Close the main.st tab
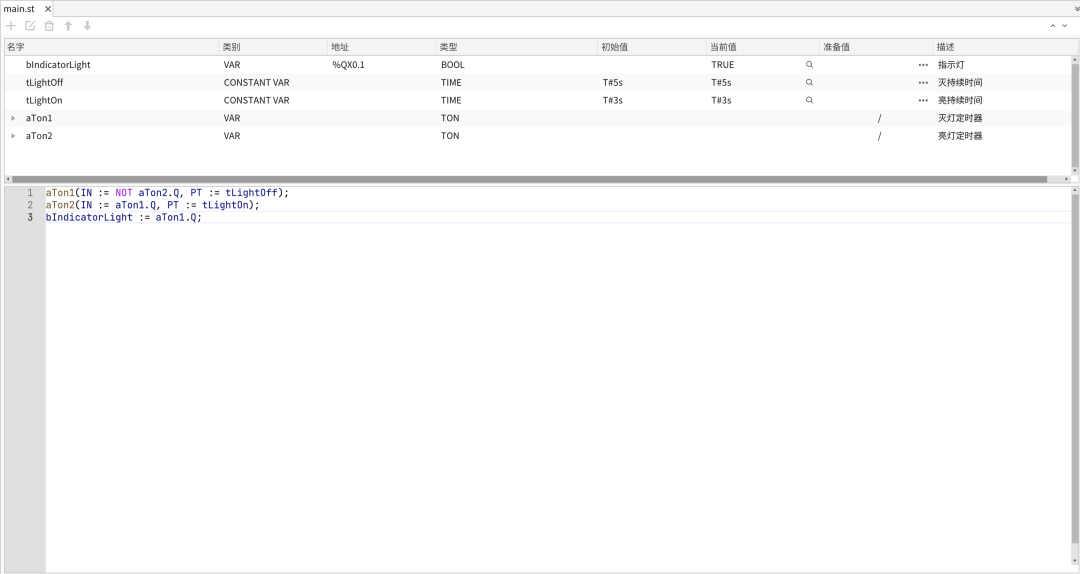Viewport: 1080px width, 574px height. (48, 9)
